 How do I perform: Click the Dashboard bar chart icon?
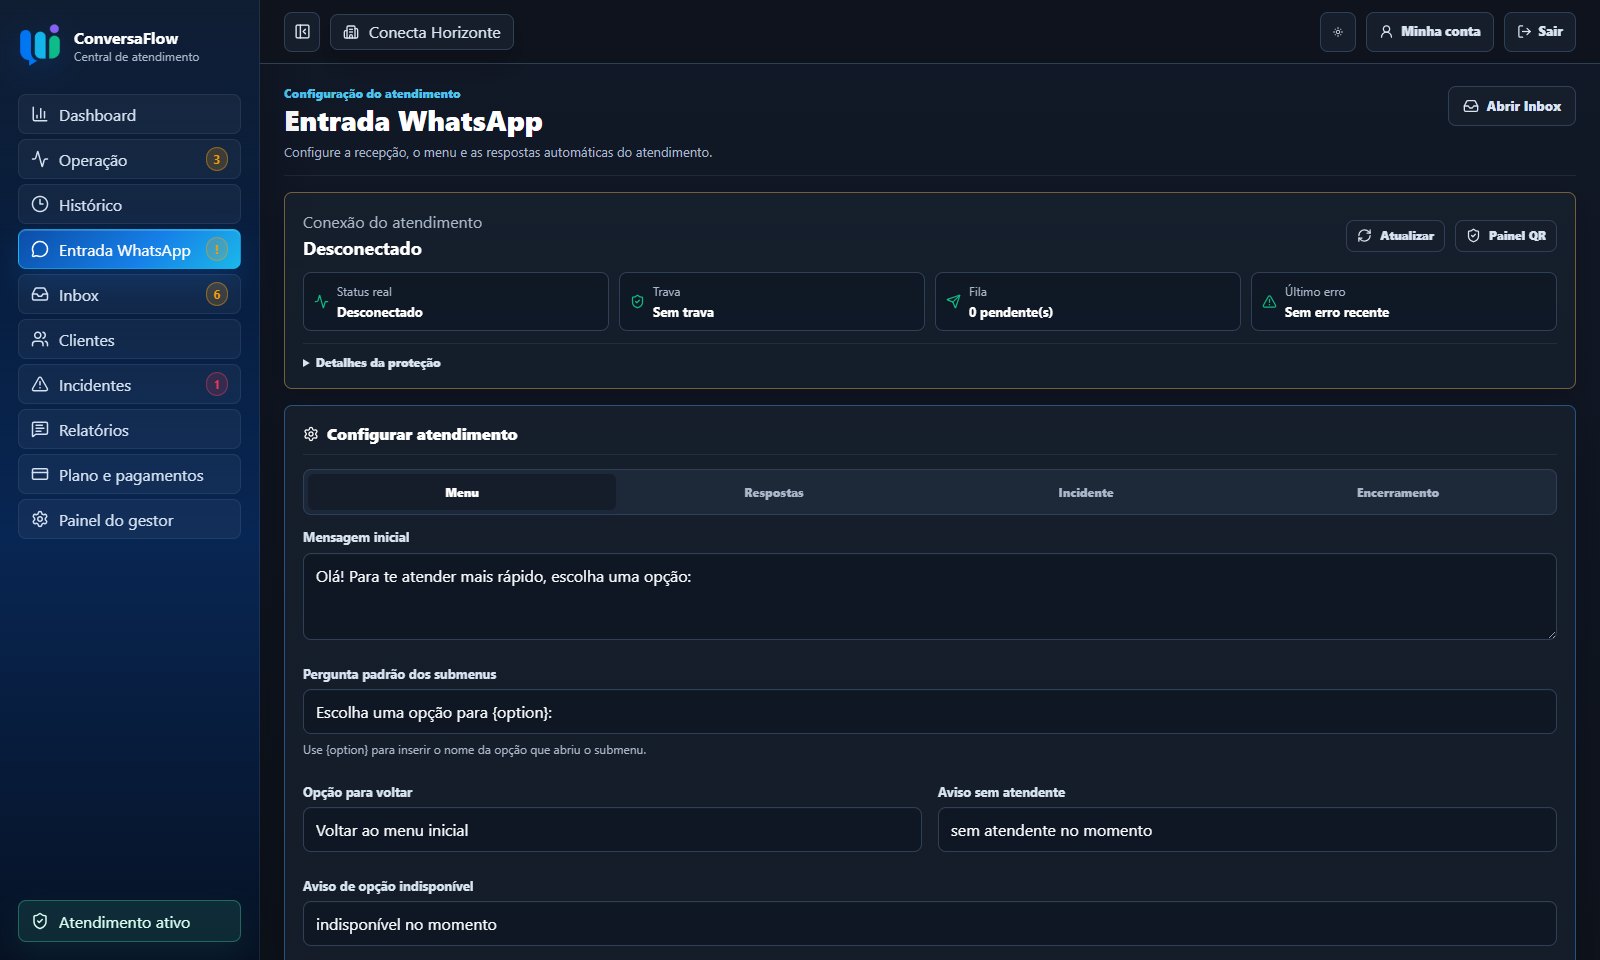pos(40,114)
